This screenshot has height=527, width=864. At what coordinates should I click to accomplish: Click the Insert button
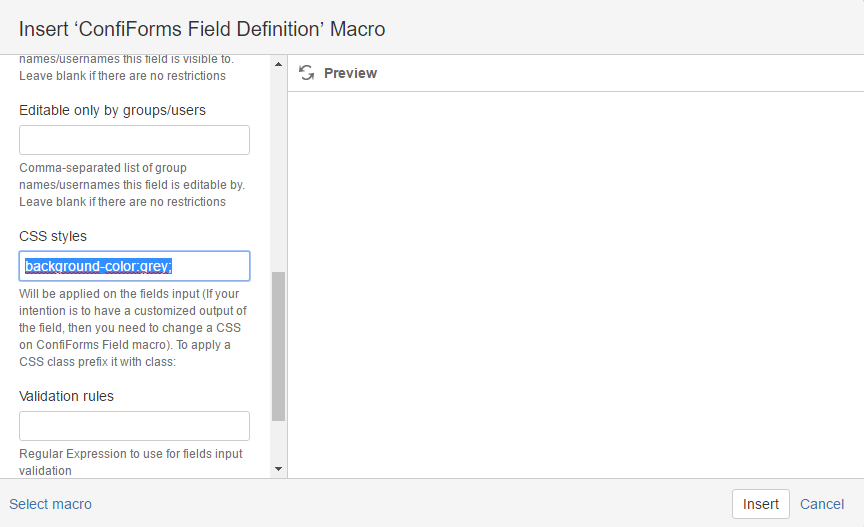(x=760, y=504)
